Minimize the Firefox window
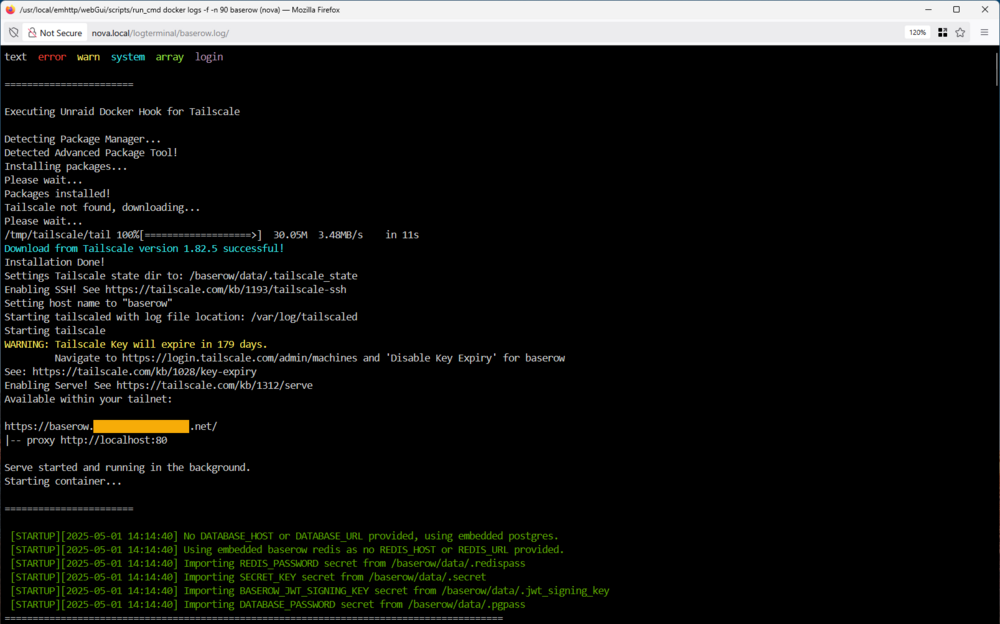1000x624 pixels. coord(929,10)
